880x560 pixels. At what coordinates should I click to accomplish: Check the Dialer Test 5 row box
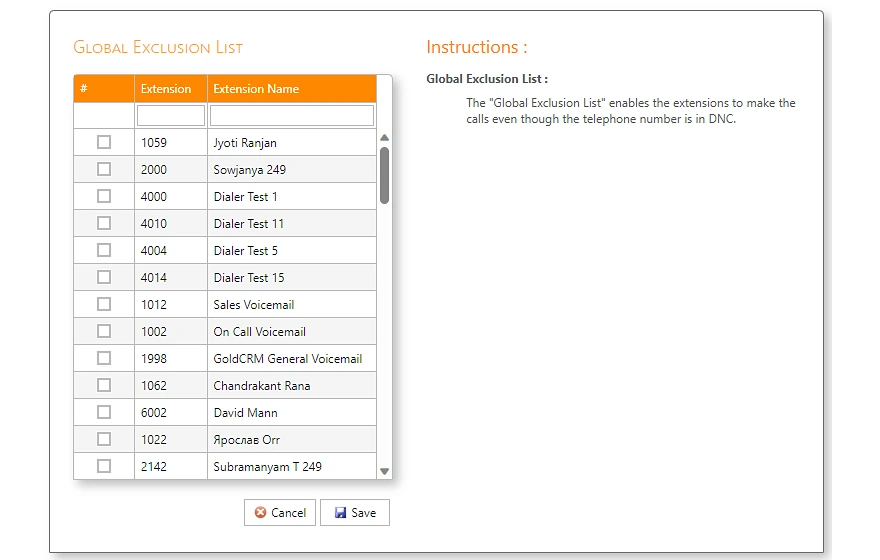pyautogui.click(x=104, y=250)
